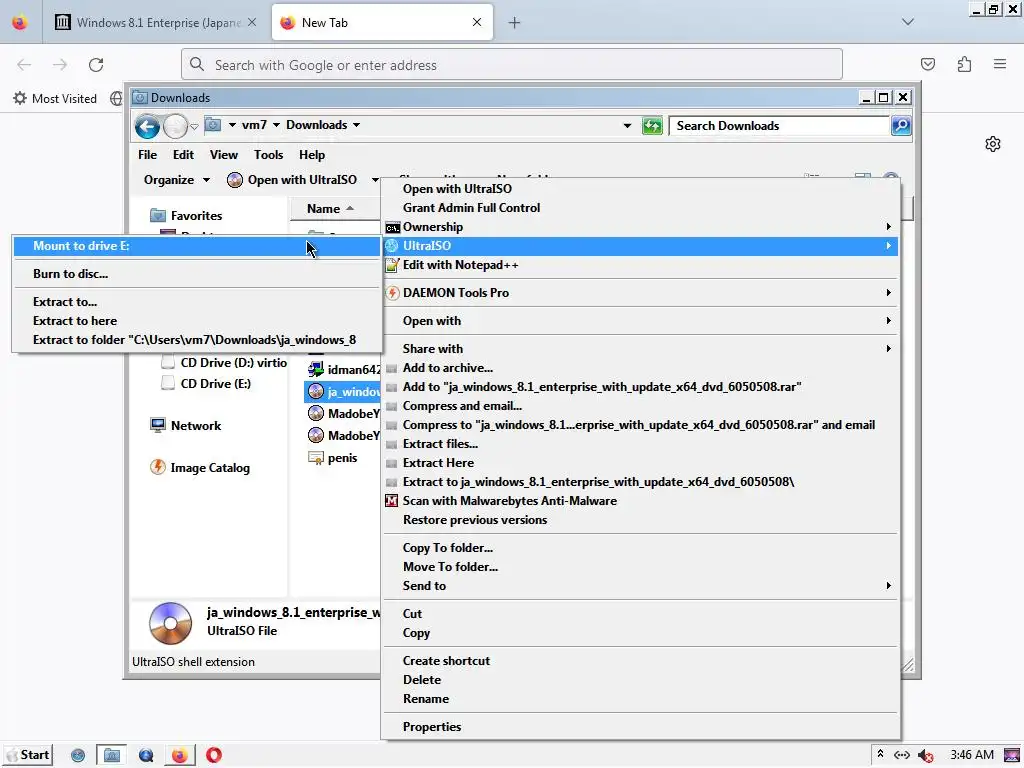Click the network tray icon
The height and width of the screenshot is (768, 1024).
click(x=901, y=755)
